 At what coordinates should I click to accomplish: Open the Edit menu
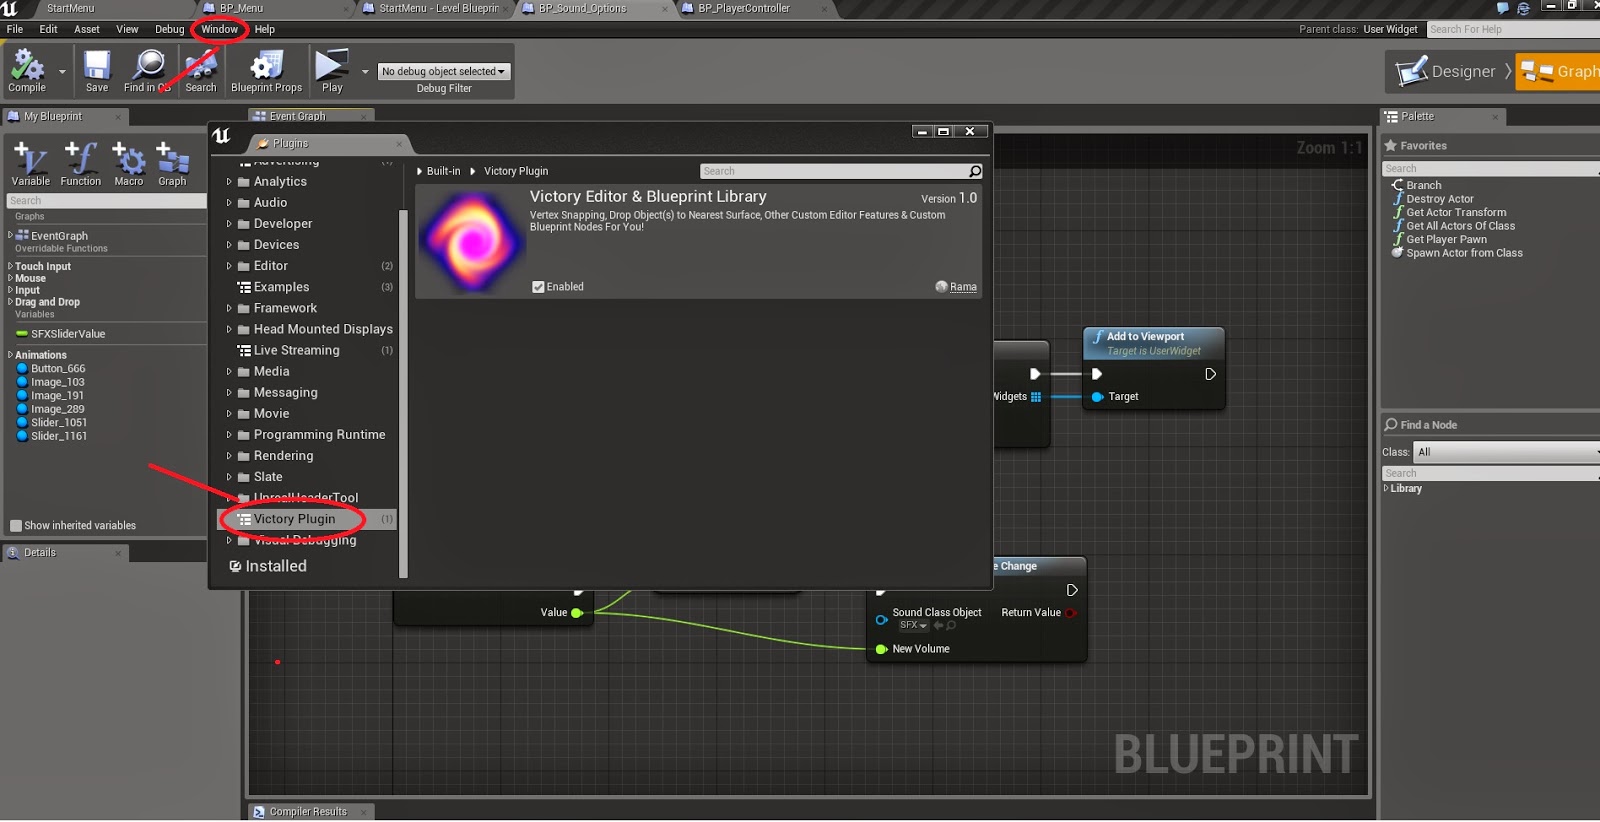click(48, 29)
